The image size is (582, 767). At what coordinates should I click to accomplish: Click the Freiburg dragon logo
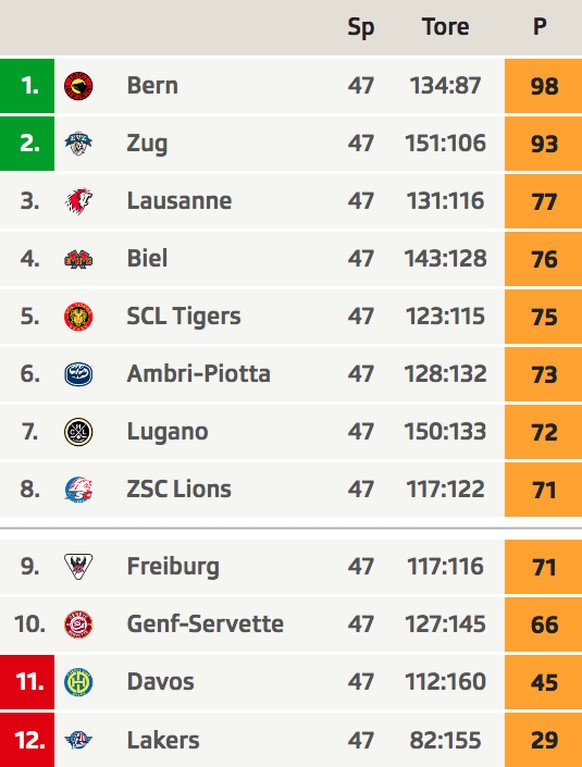78,566
